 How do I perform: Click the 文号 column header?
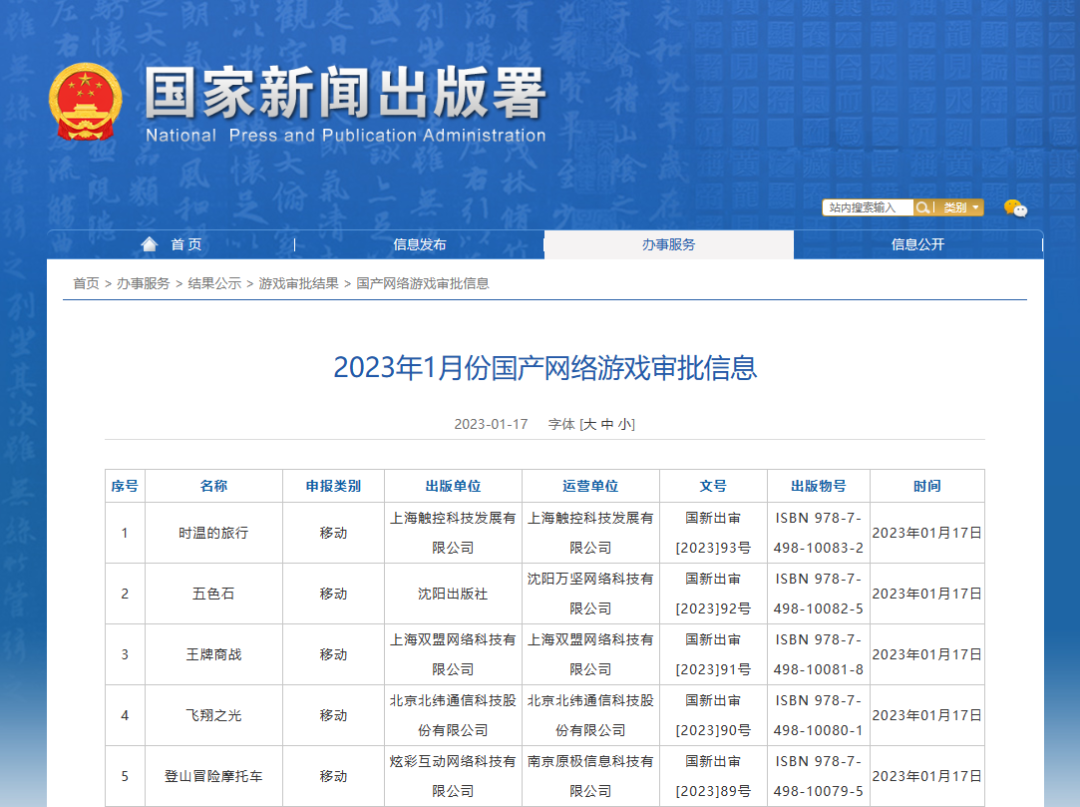714,486
